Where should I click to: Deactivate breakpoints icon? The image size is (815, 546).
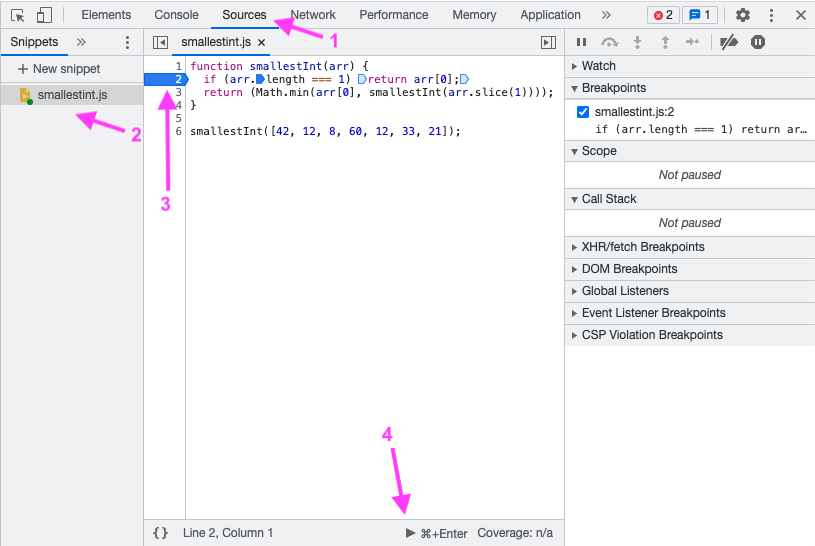click(x=729, y=42)
